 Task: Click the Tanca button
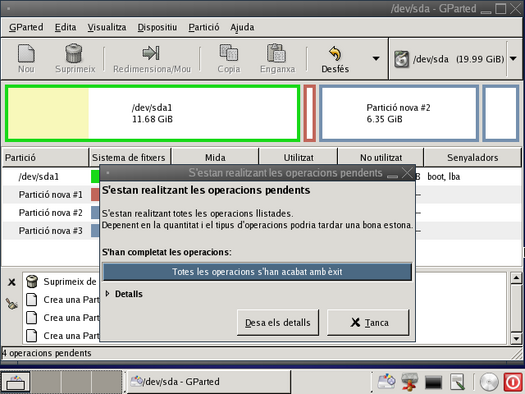(x=368, y=322)
